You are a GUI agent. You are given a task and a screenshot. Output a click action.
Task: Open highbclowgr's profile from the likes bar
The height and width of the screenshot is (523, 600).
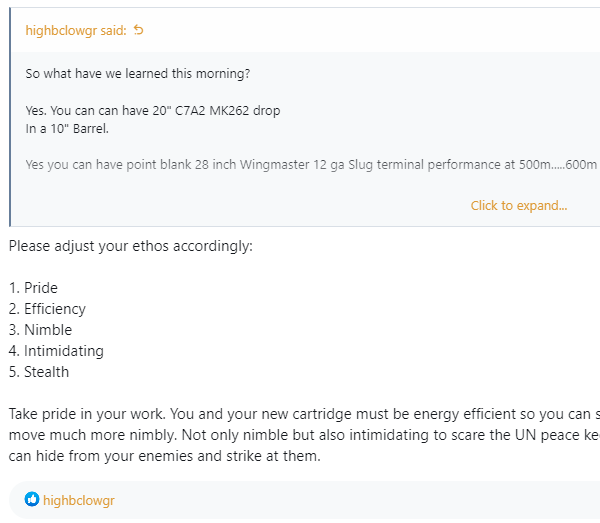pyautogui.click(x=79, y=499)
